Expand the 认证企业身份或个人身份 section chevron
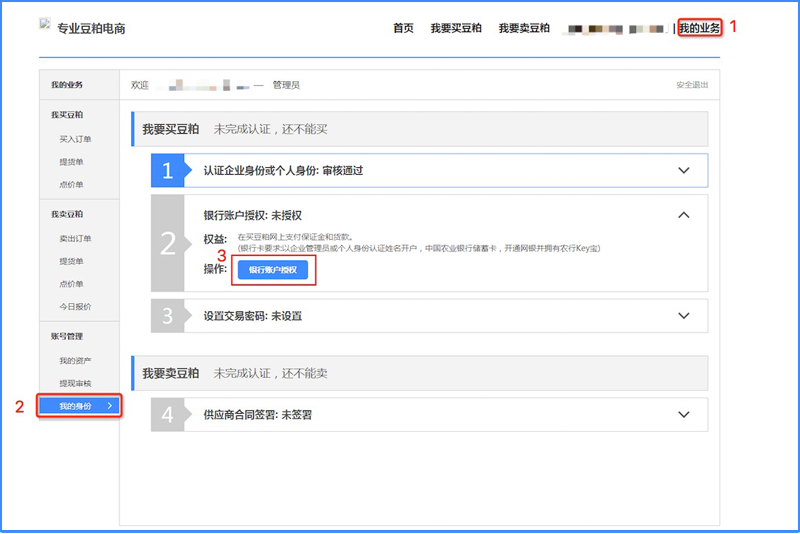 [684, 171]
